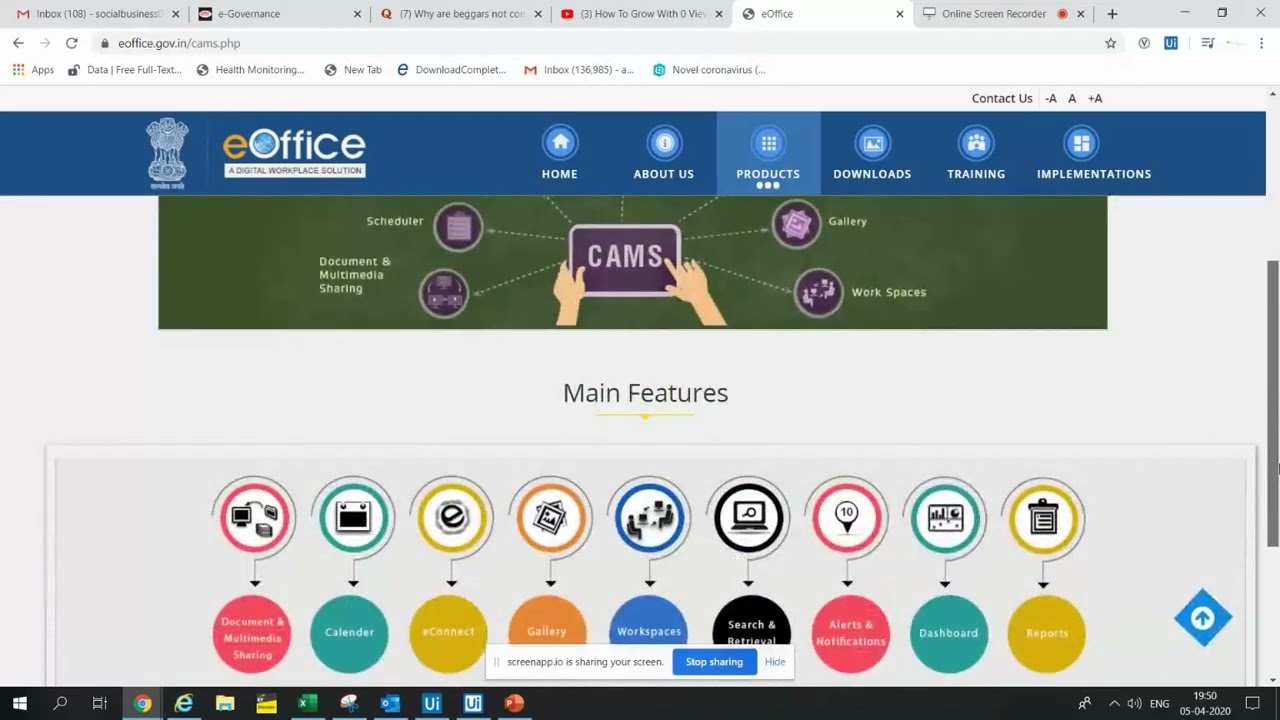Increase font size with +A
Image resolution: width=1280 pixels, height=720 pixels.
coord(1095,98)
